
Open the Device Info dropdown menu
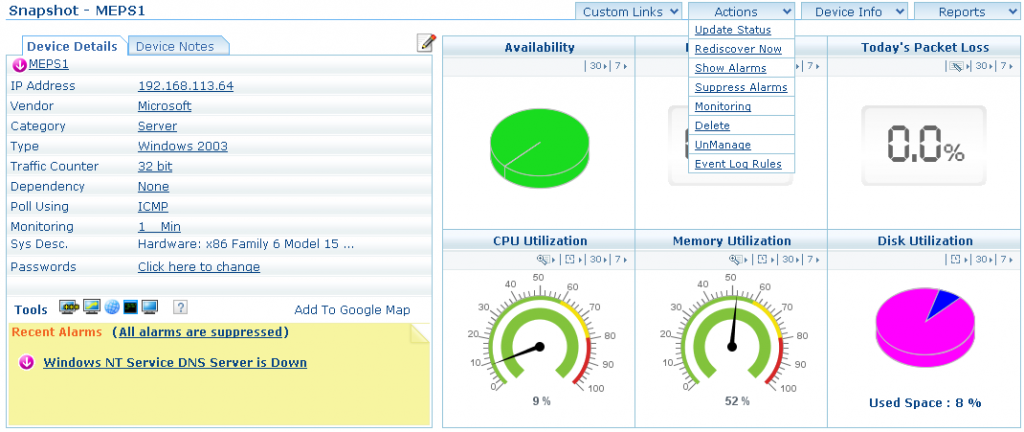855,12
